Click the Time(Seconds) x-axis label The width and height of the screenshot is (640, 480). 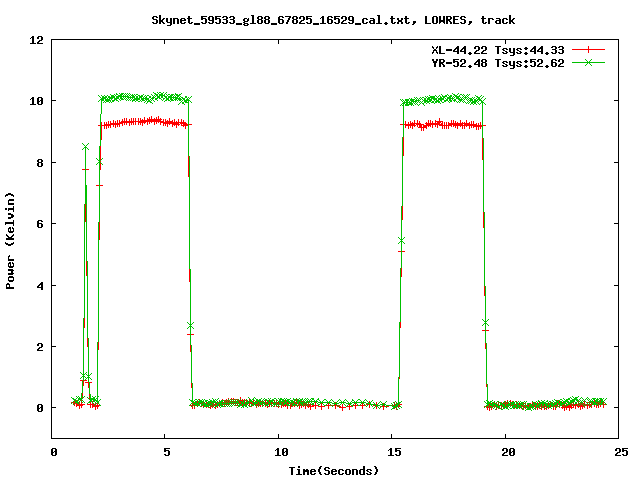tap(334, 471)
